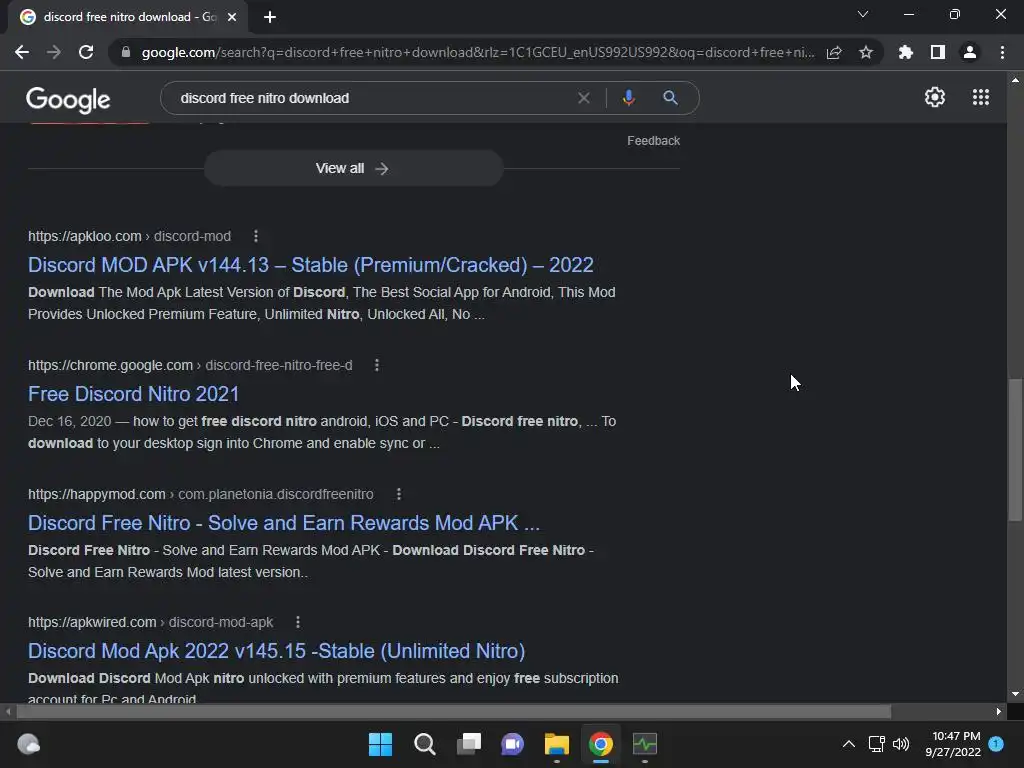
Task: Share this page using the share icon
Action: click(834, 52)
